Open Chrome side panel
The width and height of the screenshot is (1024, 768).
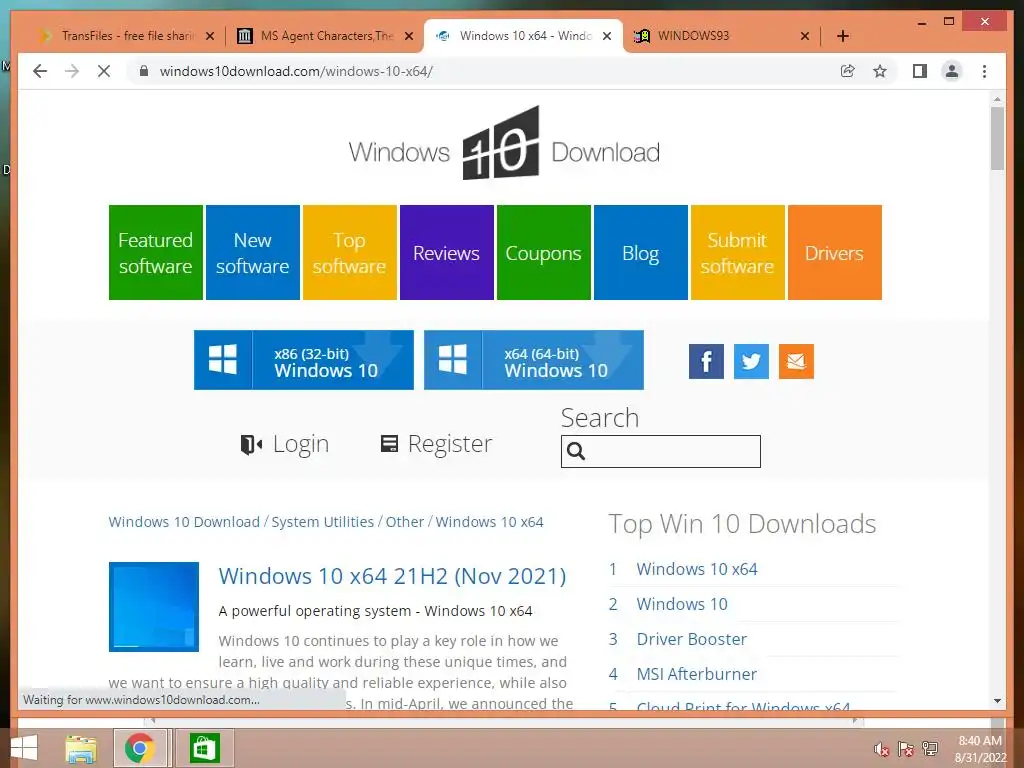pos(920,71)
